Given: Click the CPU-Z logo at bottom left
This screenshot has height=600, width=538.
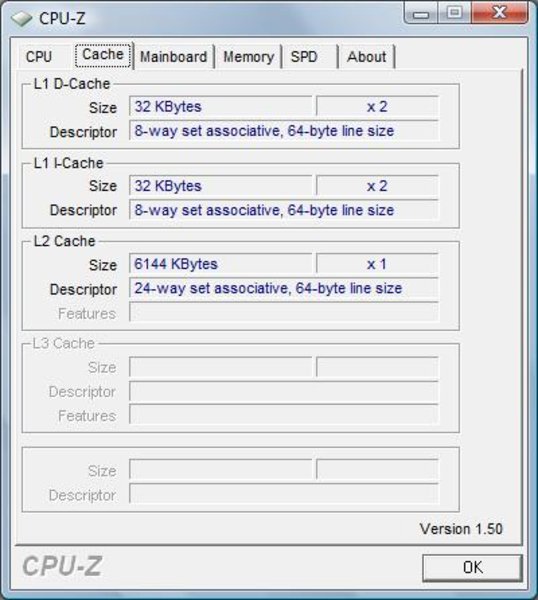Looking at the screenshot, I should point(62,566).
